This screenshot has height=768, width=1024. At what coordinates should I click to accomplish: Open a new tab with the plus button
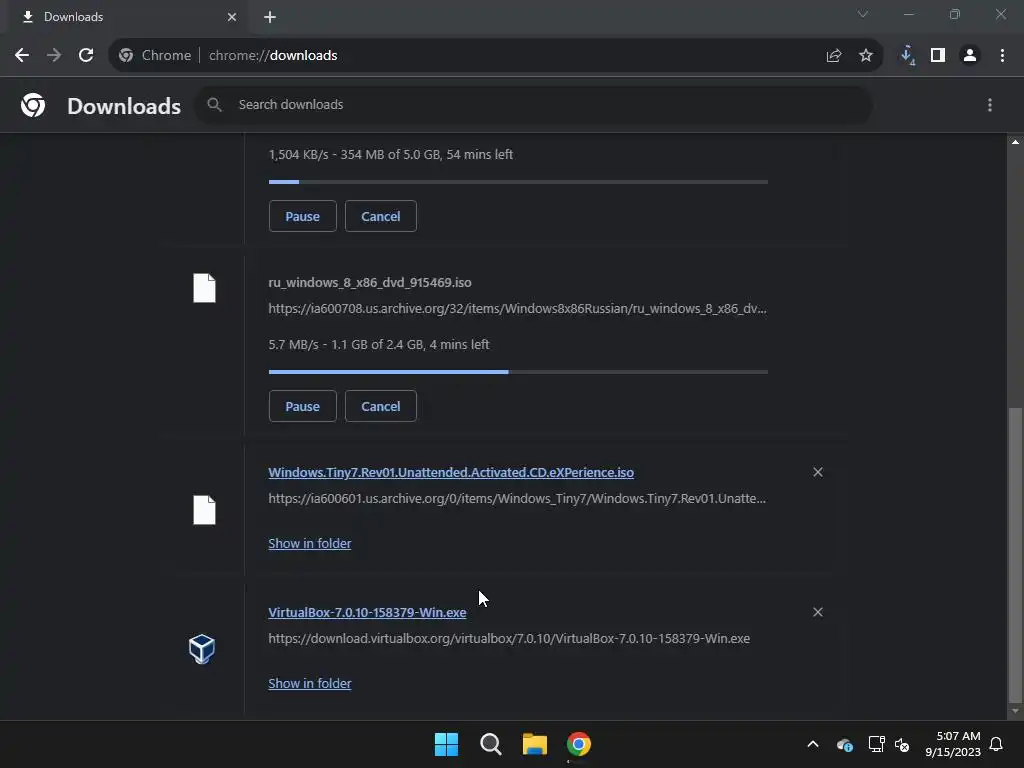270,17
